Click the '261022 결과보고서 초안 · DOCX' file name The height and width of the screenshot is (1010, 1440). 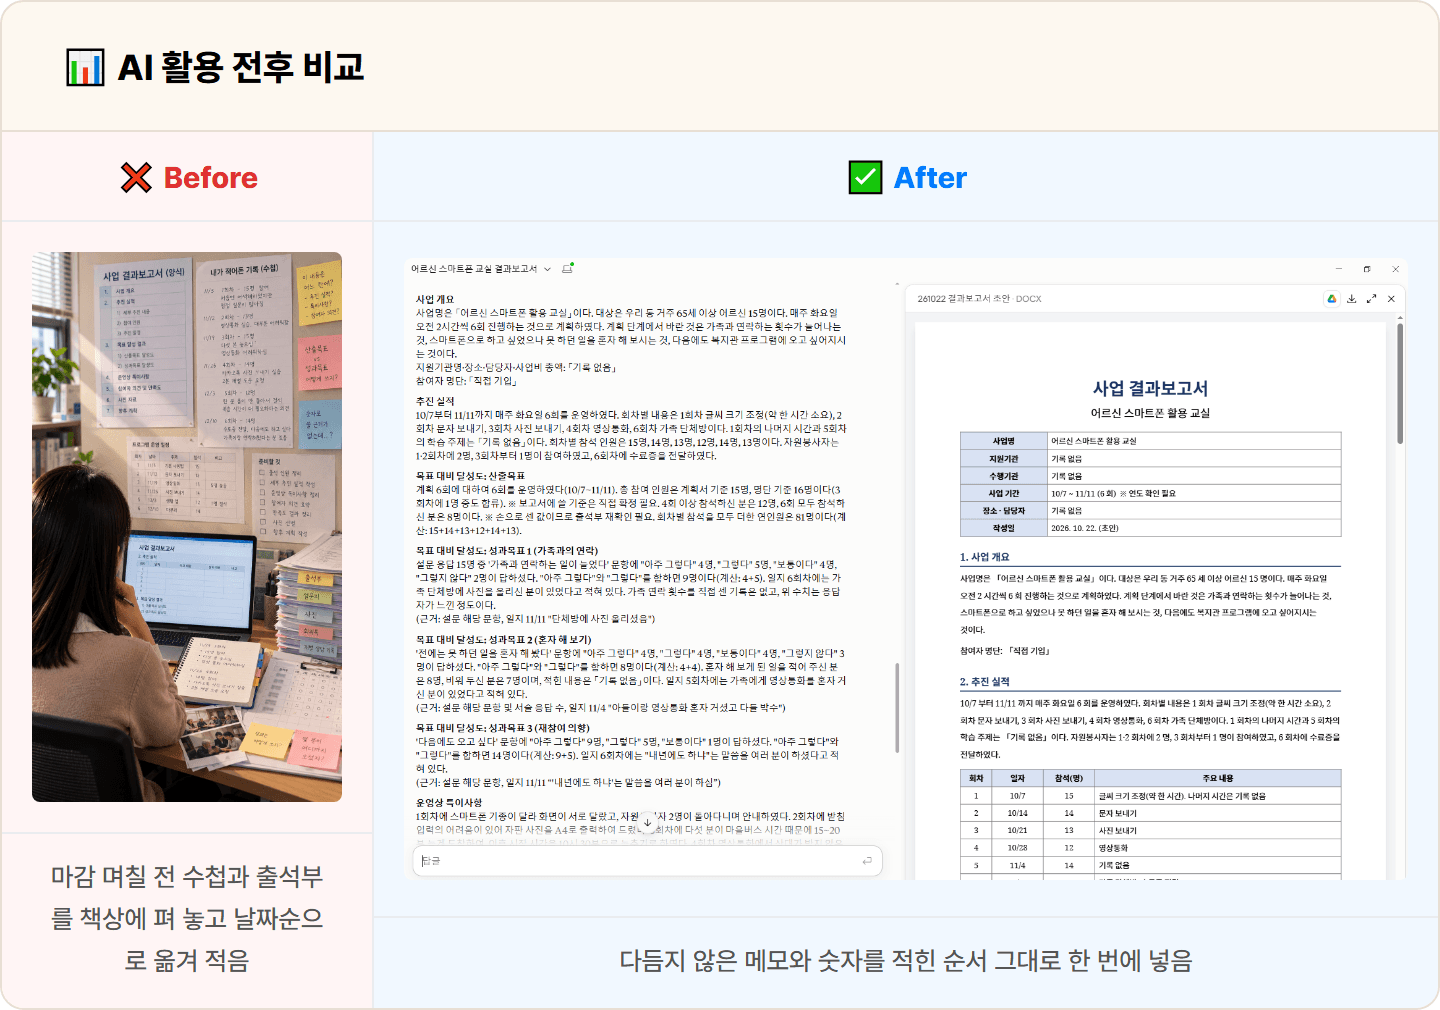(979, 299)
